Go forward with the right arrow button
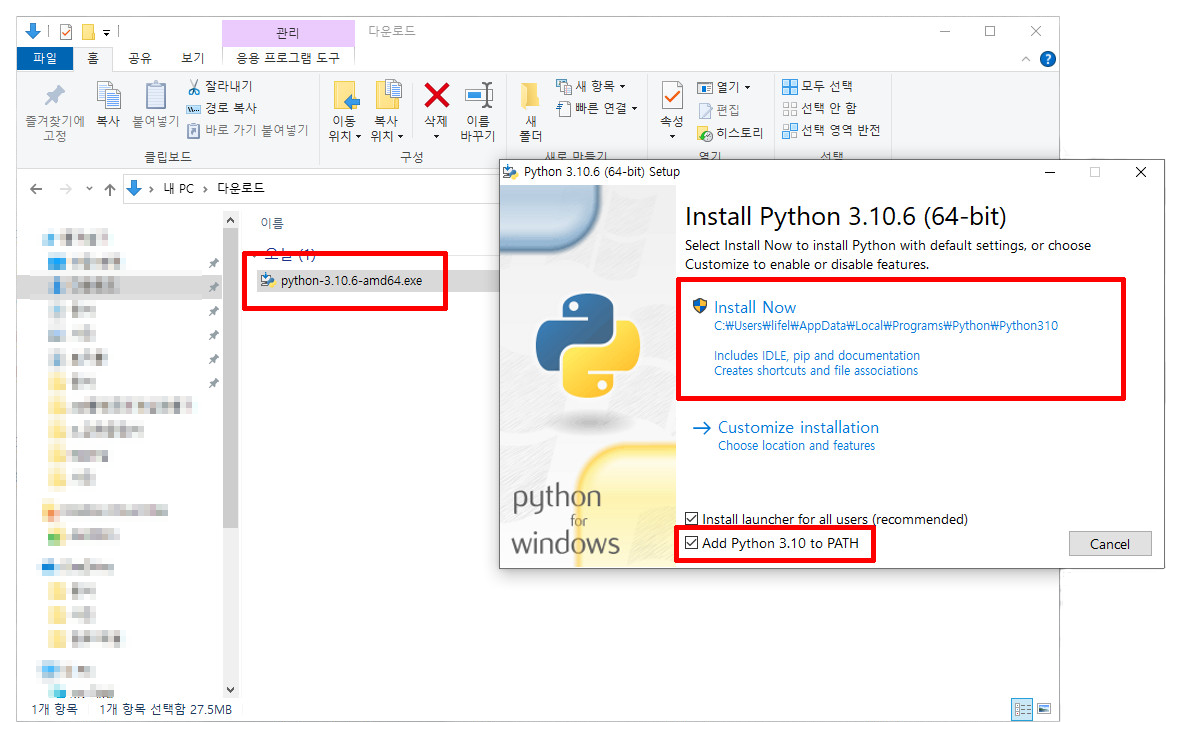 [x=65, y=189]
